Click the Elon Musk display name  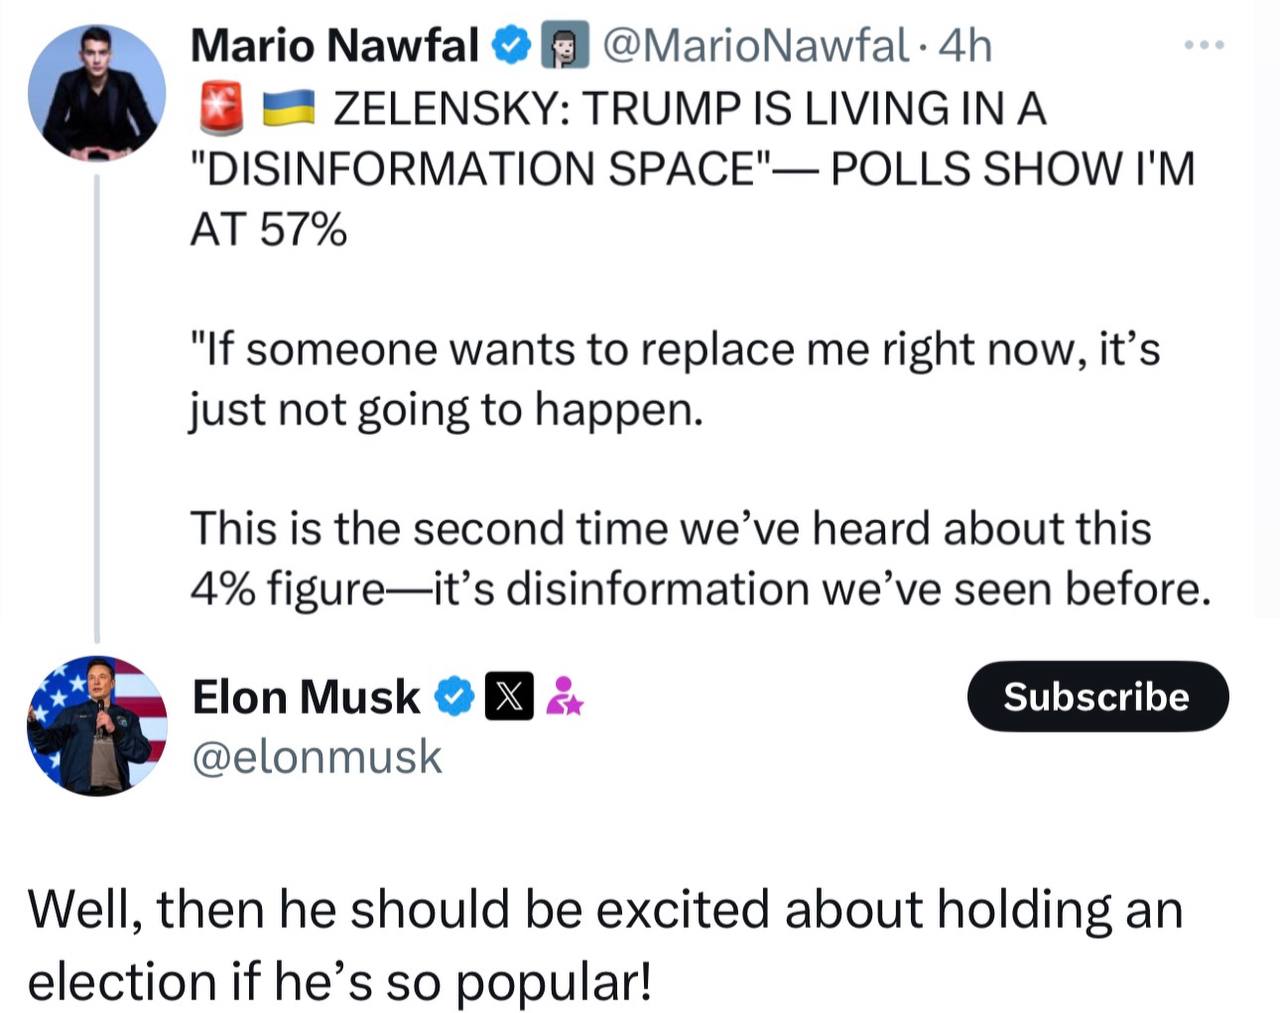(306, 697)
